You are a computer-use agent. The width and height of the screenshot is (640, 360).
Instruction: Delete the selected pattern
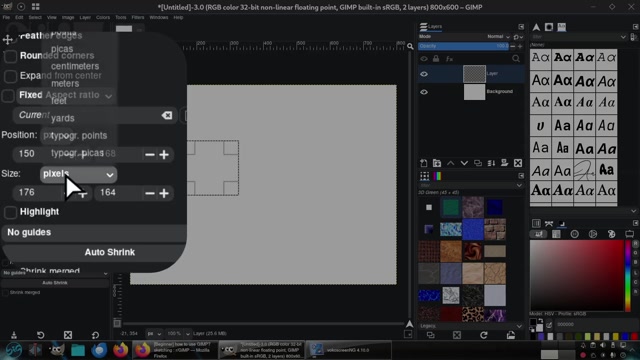point(457,335)
